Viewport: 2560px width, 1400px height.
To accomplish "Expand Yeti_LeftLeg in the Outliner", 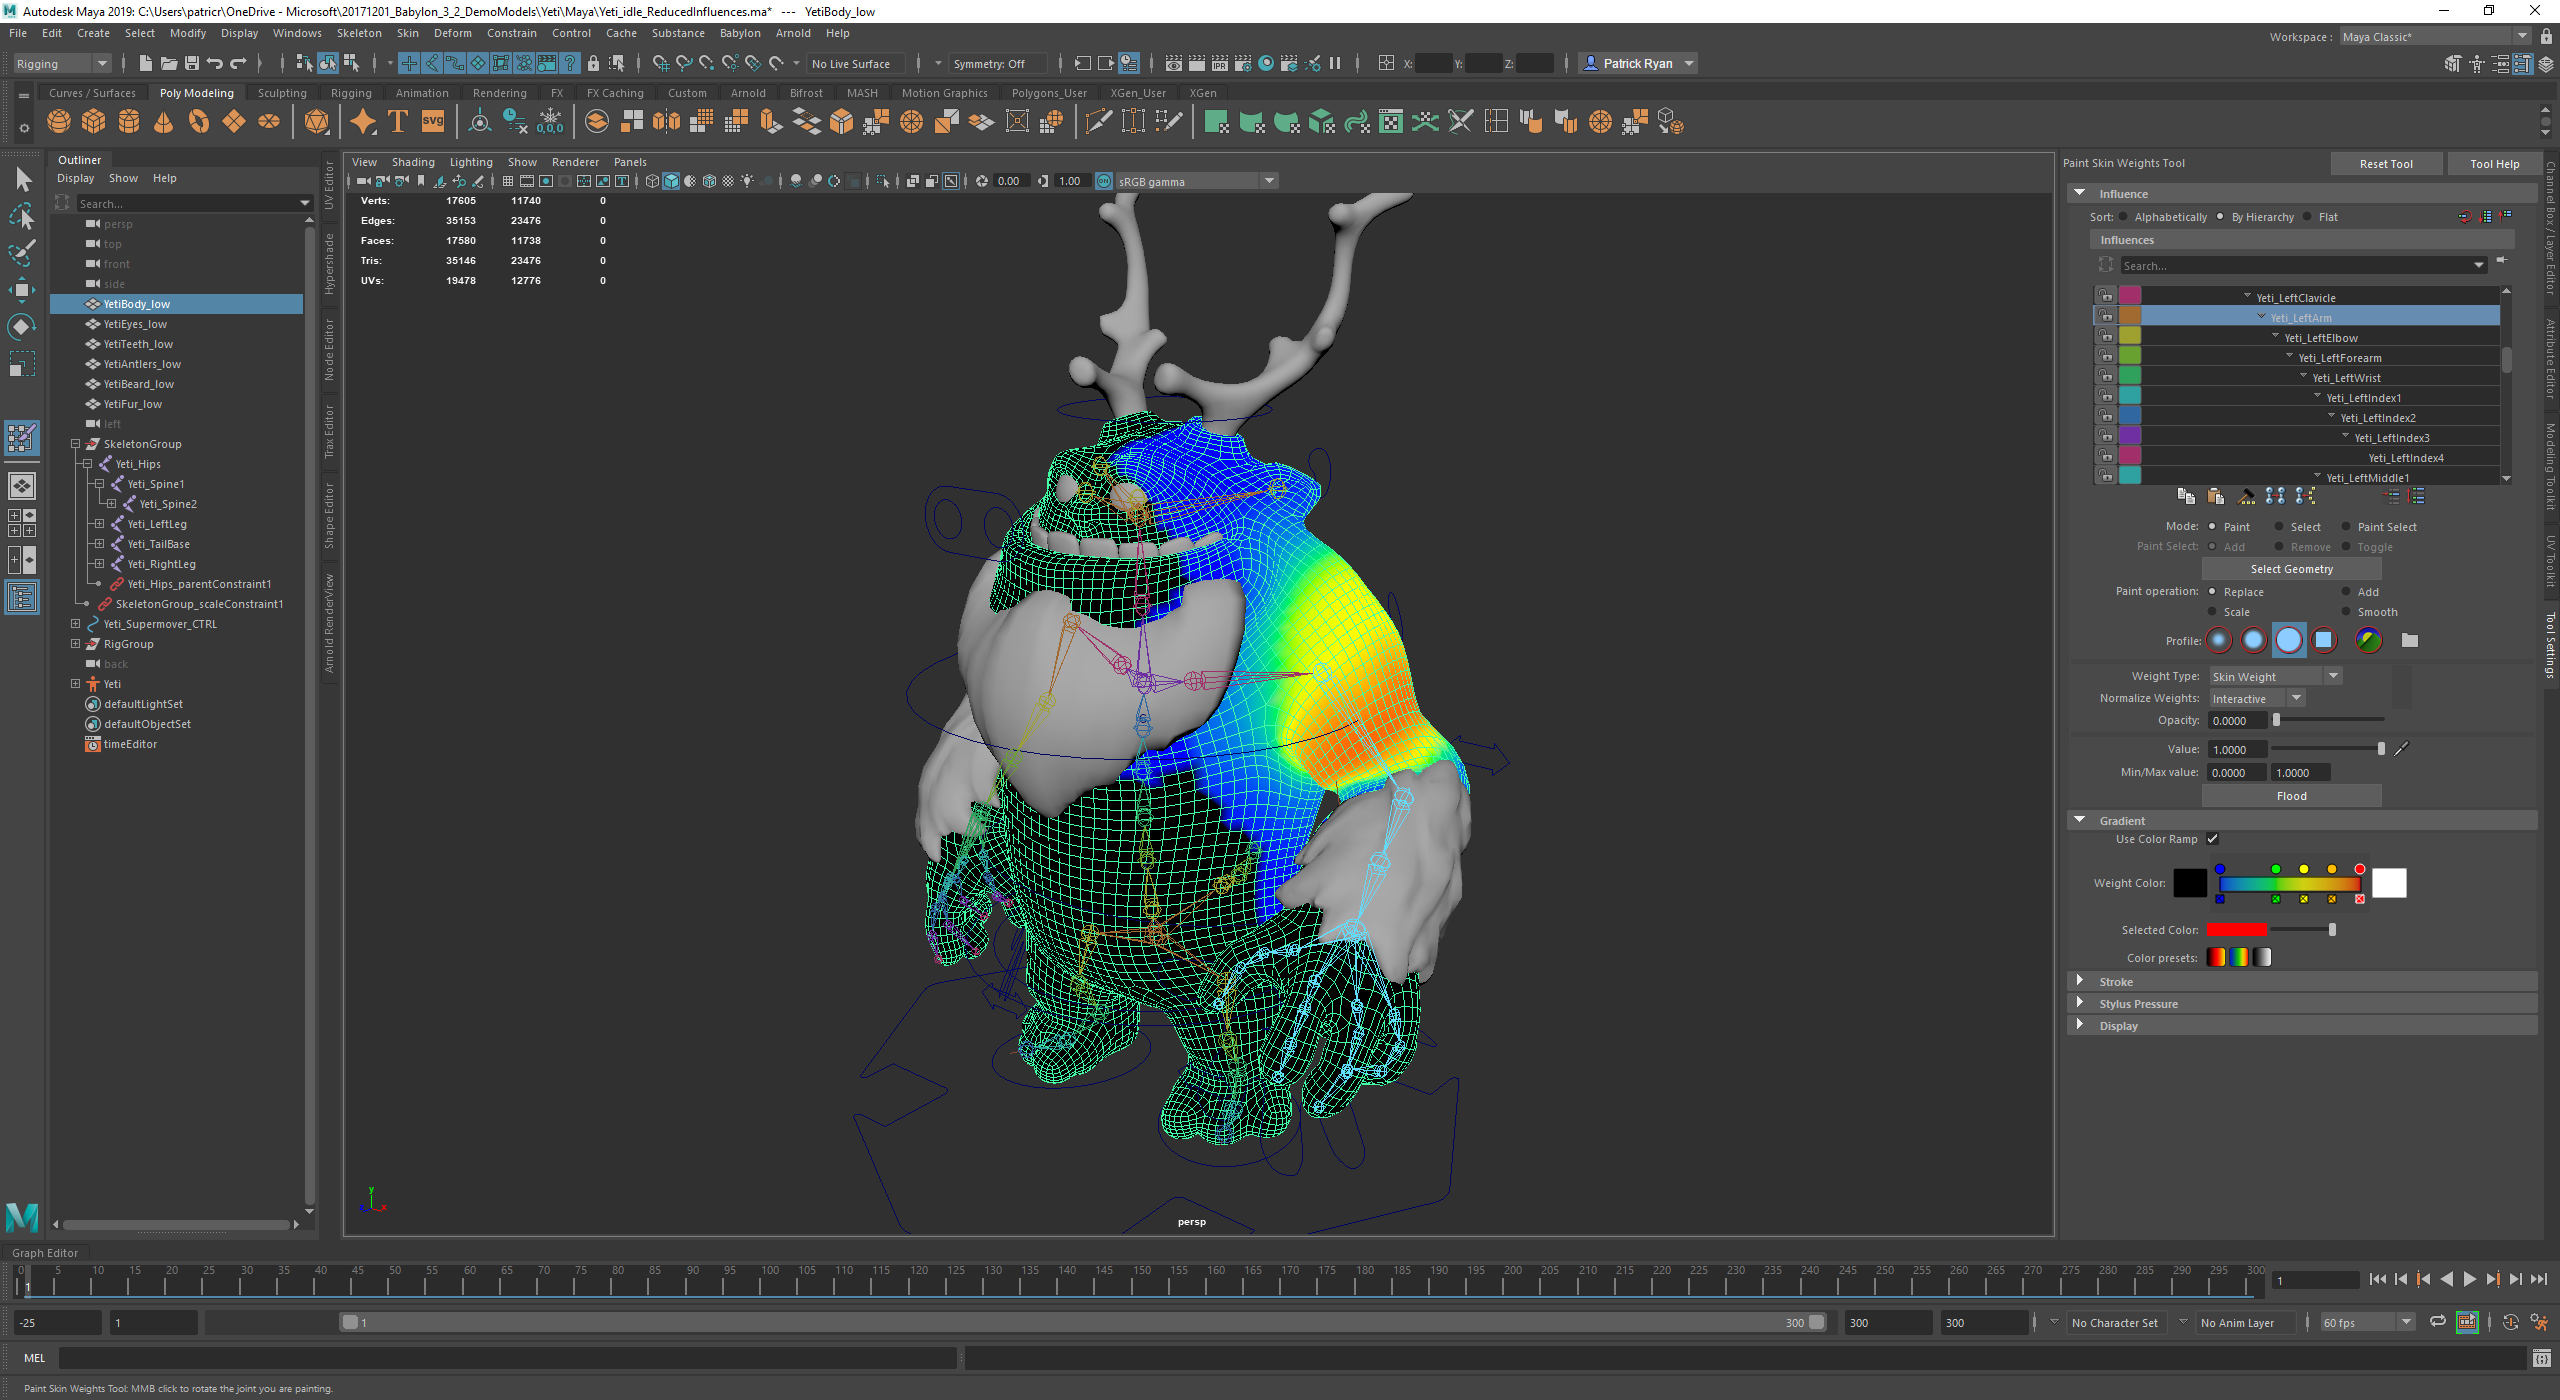I will (x=99, y=524).
